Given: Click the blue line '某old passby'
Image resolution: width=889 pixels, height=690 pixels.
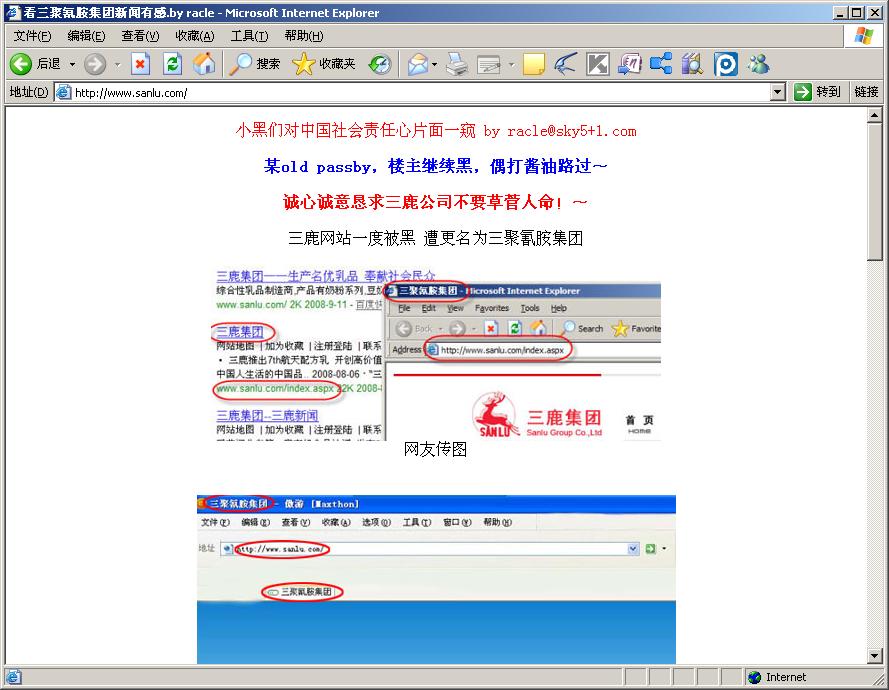Looking at the screenshot, I should click(435, 166).
